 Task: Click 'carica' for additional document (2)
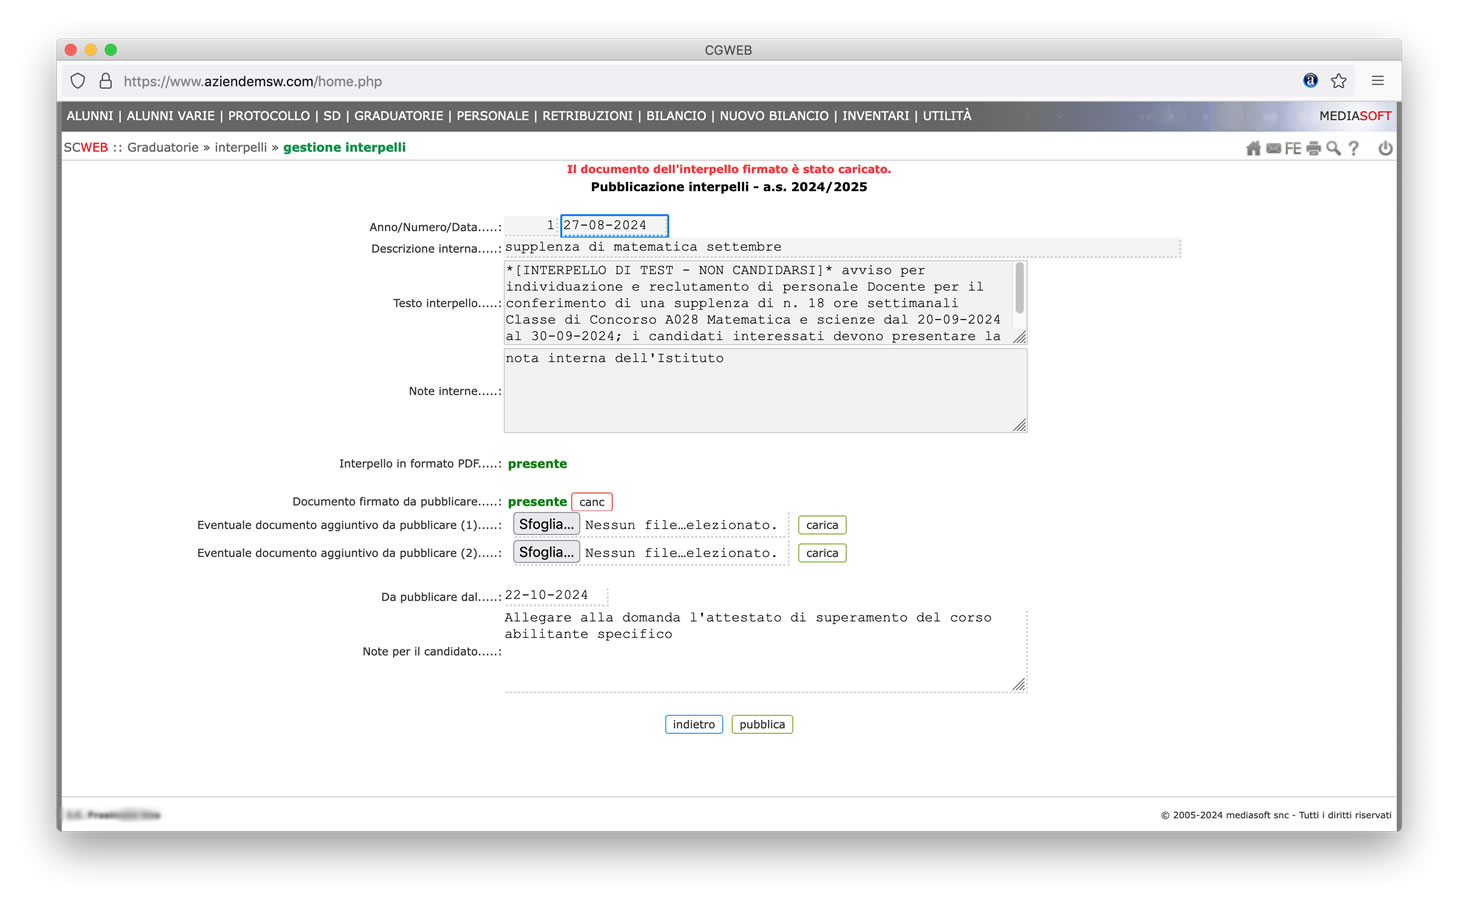pyautogui.click(x=822, y=553)
